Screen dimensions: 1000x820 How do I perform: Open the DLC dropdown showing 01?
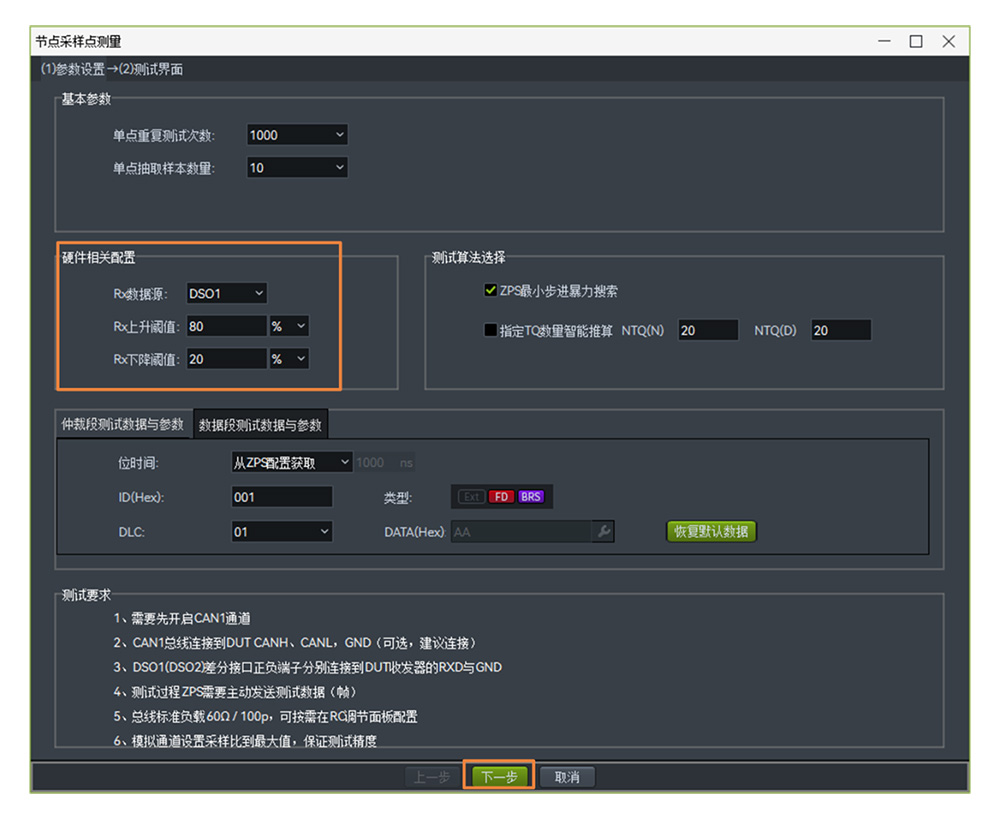282,531
